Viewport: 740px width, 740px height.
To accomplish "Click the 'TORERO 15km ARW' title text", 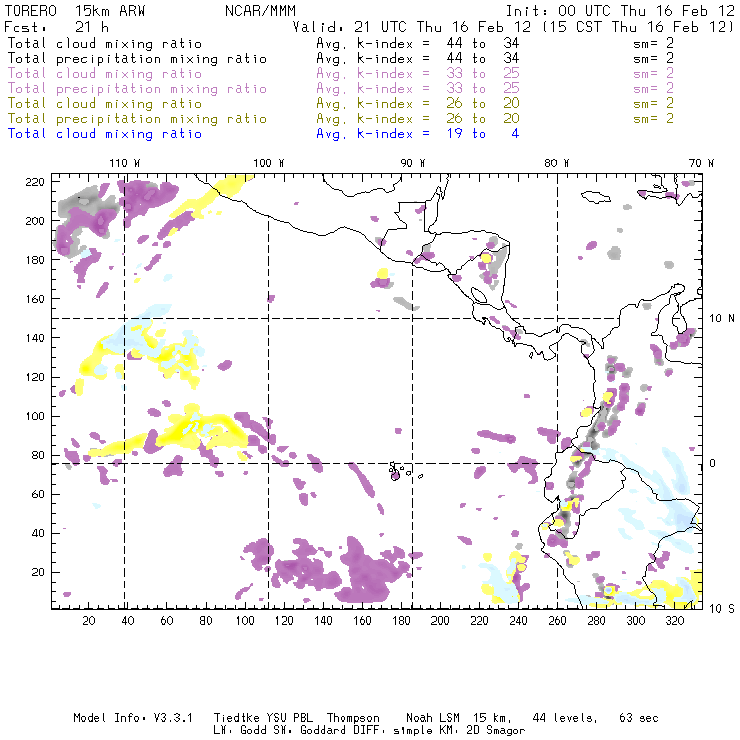I will pyautogui.click(x=75, y=11).
